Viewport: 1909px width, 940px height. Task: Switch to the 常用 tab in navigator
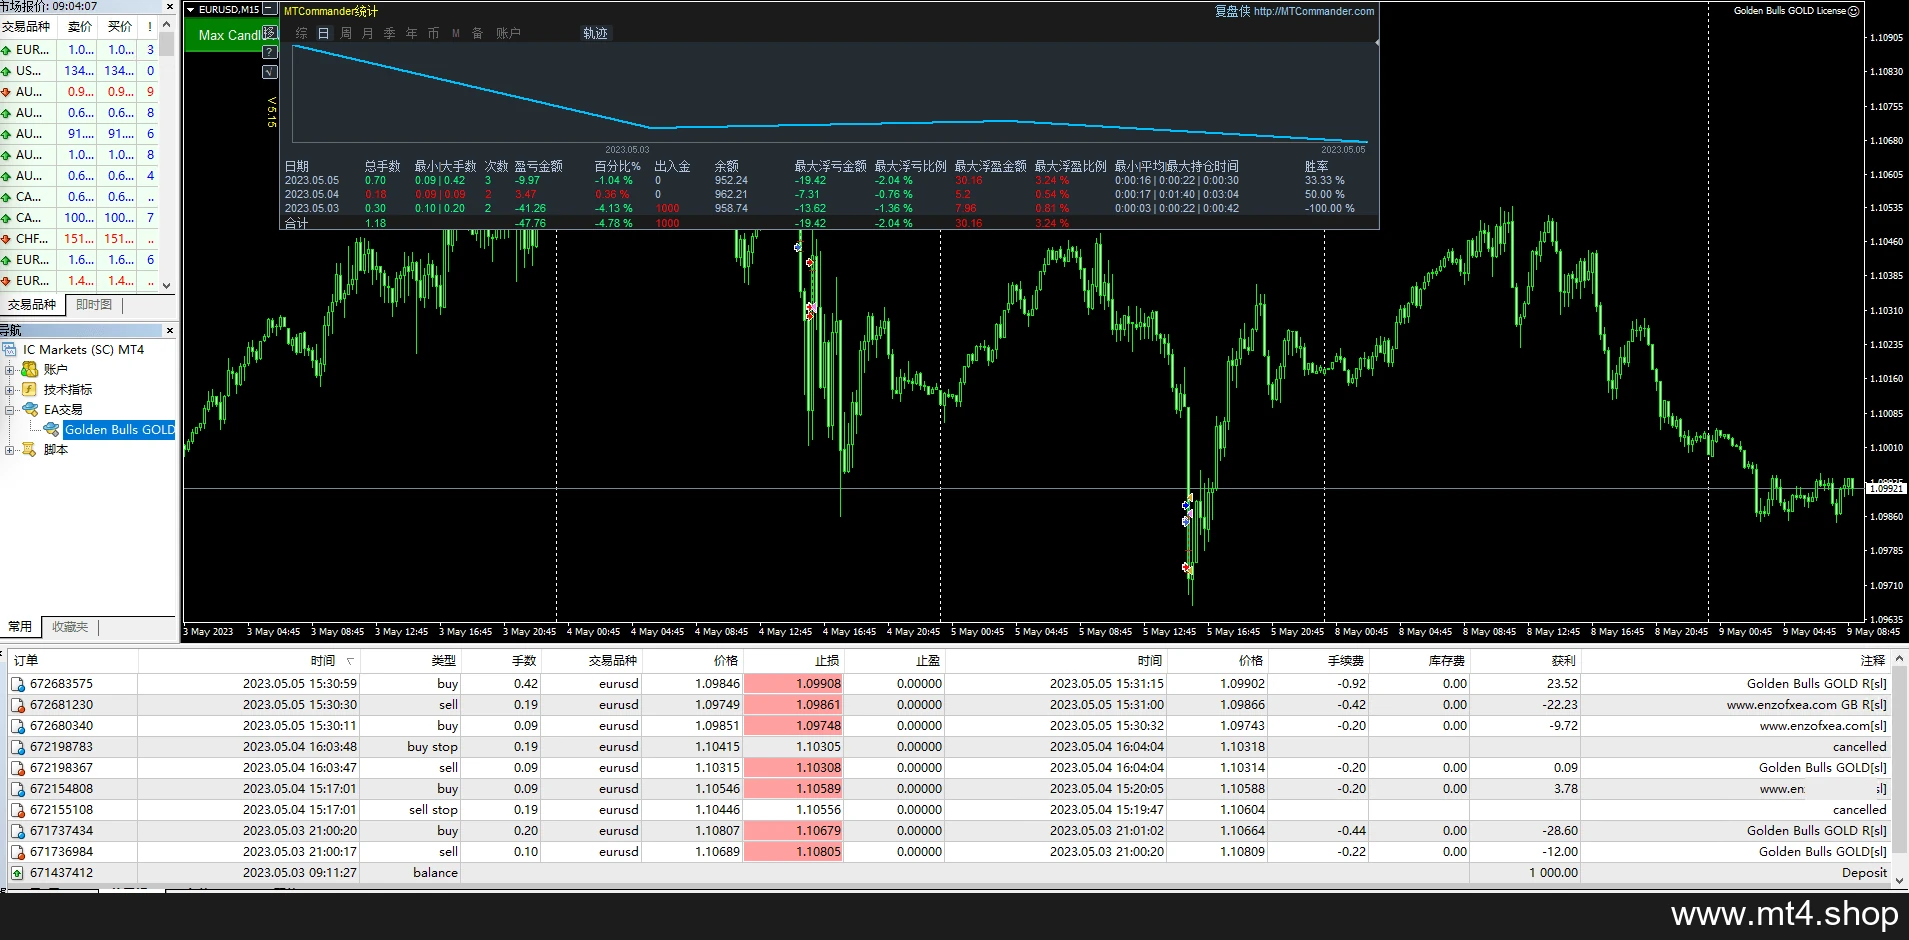(20, 627)
